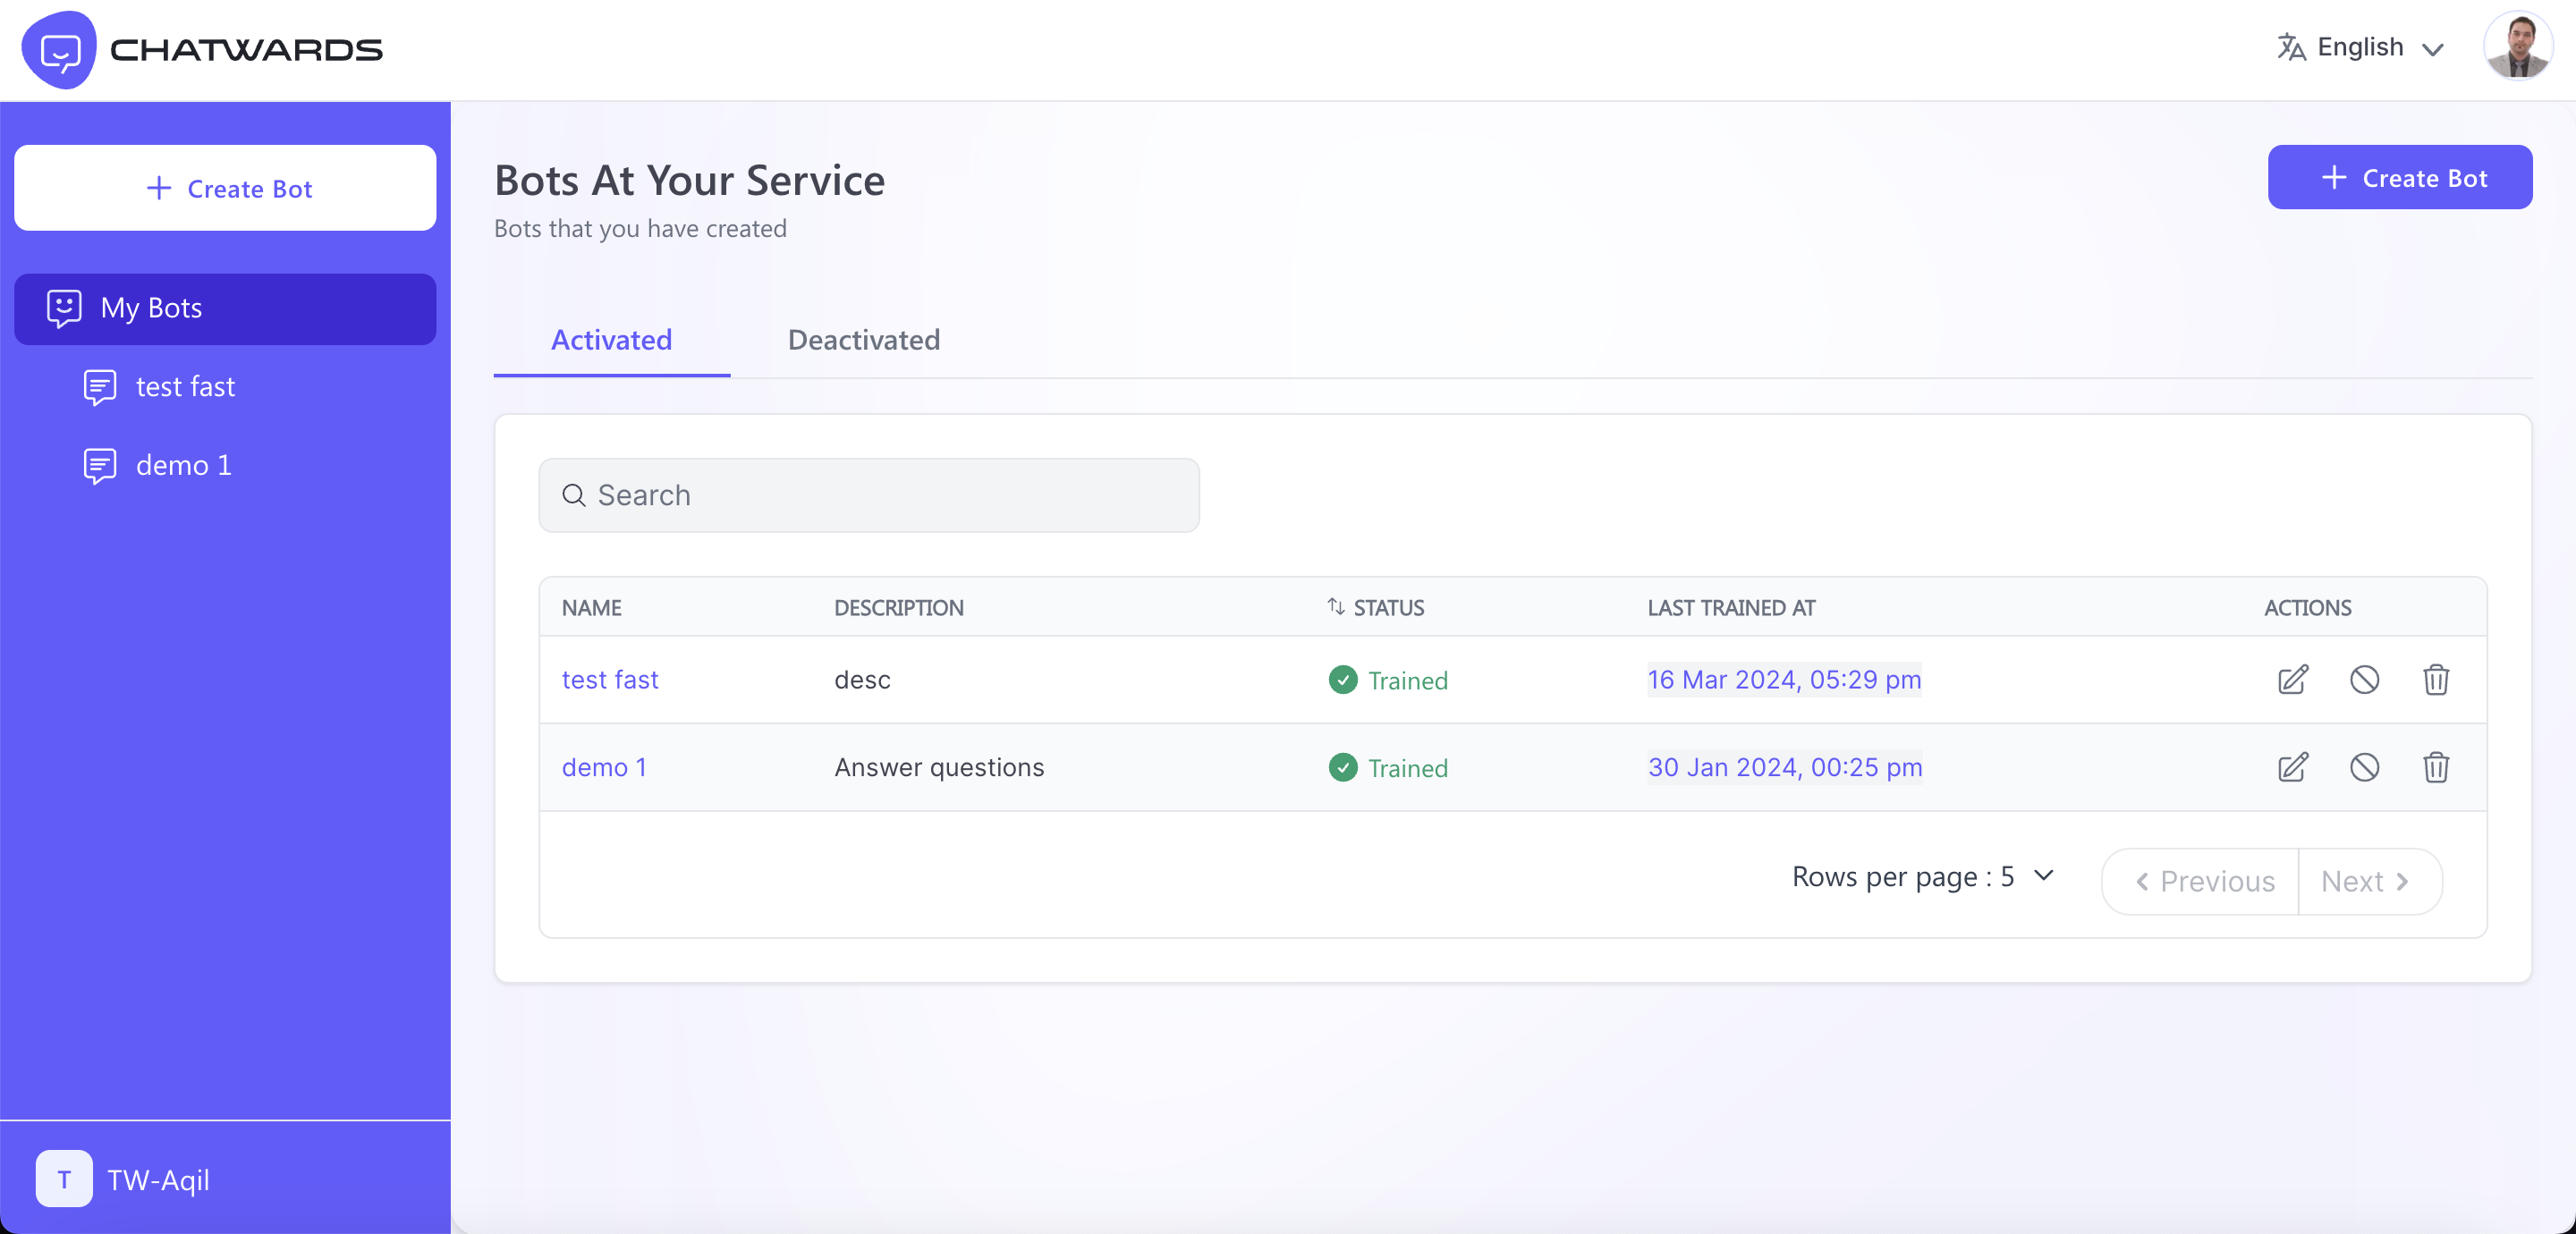This screenshot has width=2576, height=1234.
Task: Click the desc description cell
Action: tap(862, 680)
